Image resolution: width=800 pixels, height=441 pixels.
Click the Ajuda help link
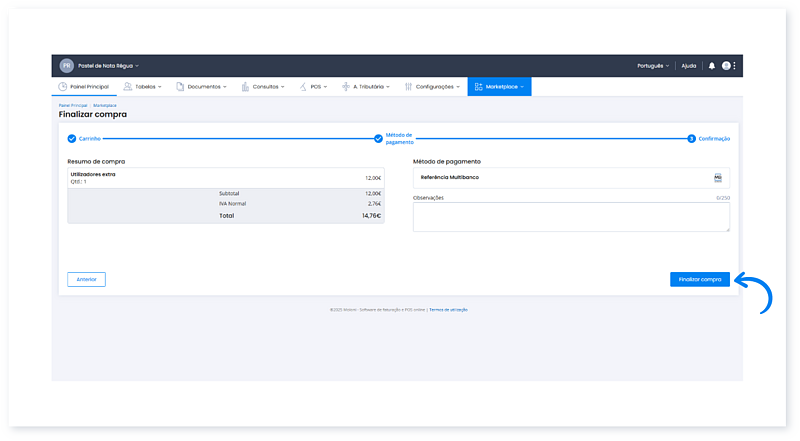coord(689,66)
